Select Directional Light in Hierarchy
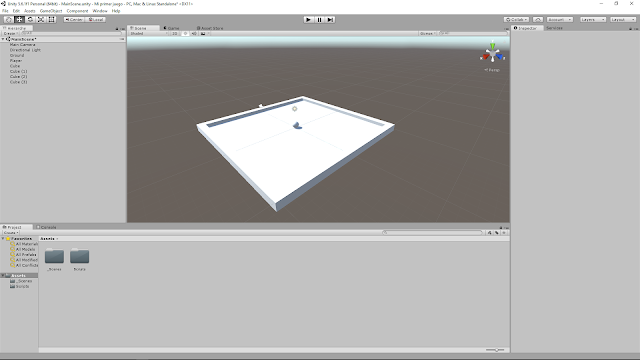Screen dimensions: 640x360 pos(25,50)
